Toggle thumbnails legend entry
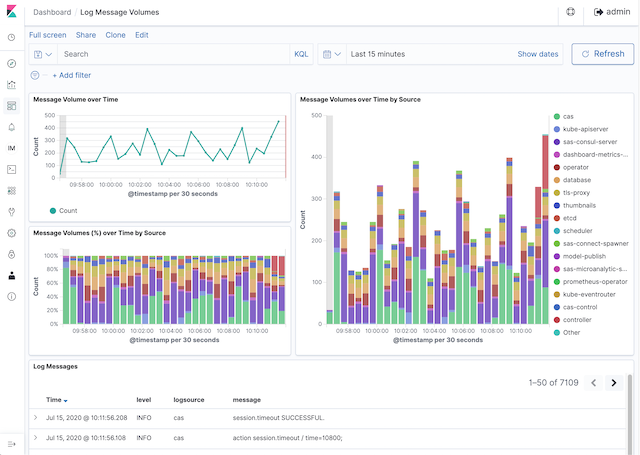 point(574,205)
